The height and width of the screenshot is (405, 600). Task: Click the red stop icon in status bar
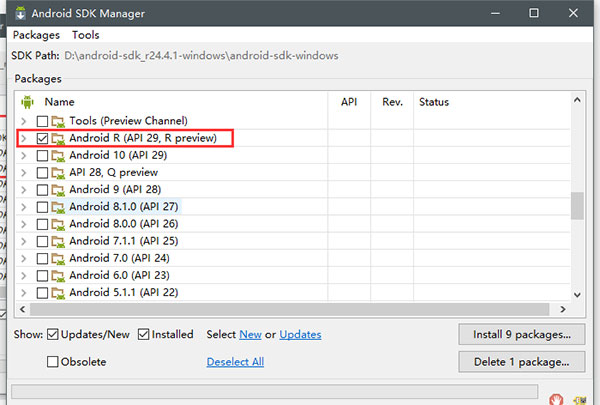pos(557,395)
